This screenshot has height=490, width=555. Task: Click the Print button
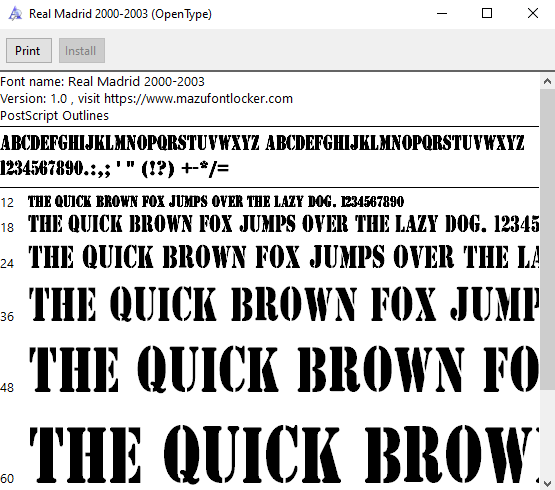point(29,51)
